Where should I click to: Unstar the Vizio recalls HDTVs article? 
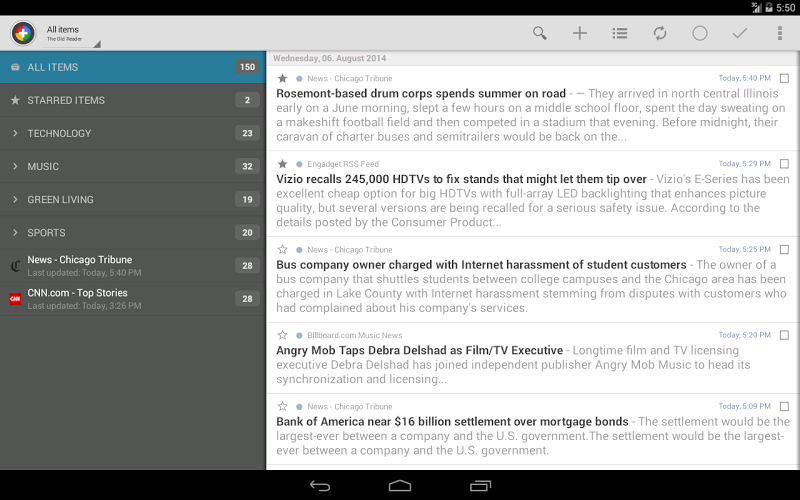(283, 164)
